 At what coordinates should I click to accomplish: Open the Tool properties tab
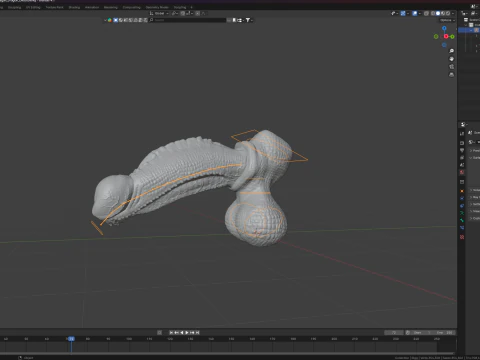462,134
